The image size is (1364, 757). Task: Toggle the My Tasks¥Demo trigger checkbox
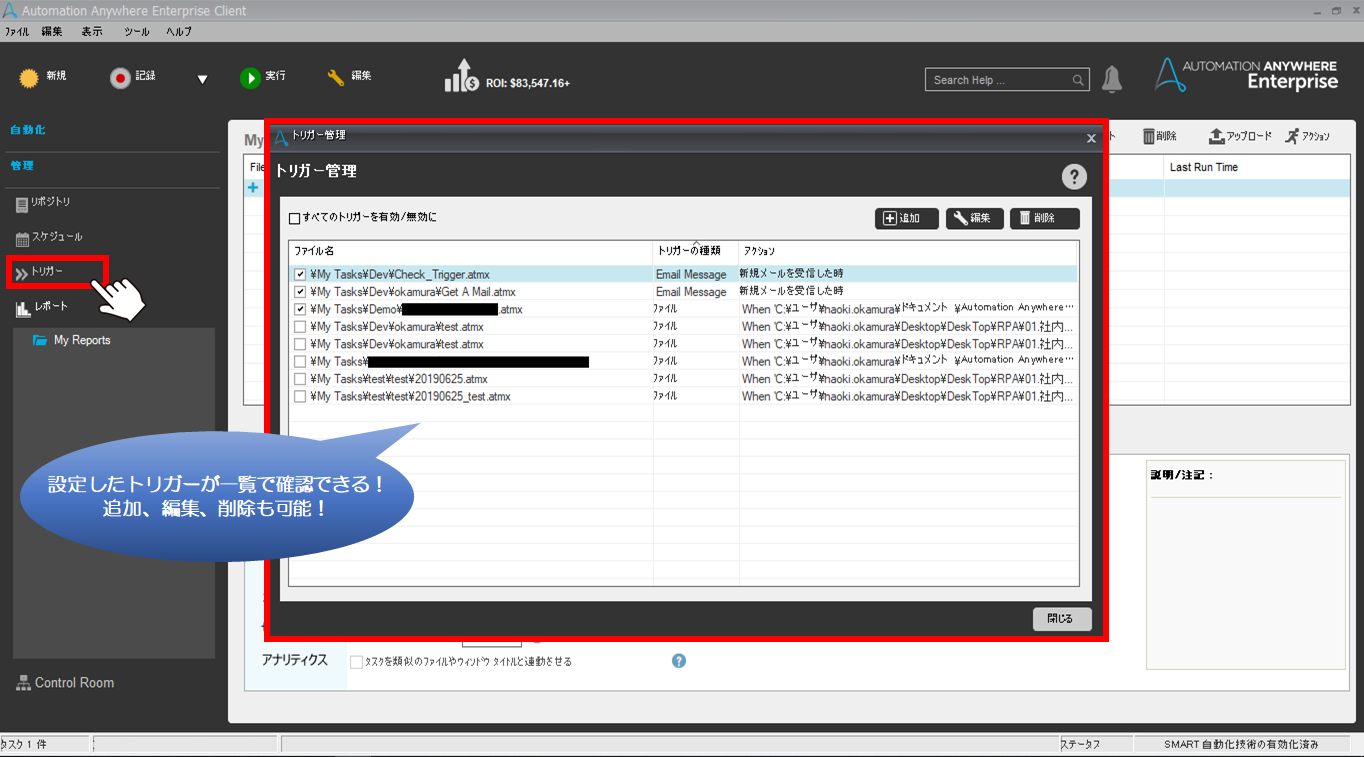coord(300,309)
